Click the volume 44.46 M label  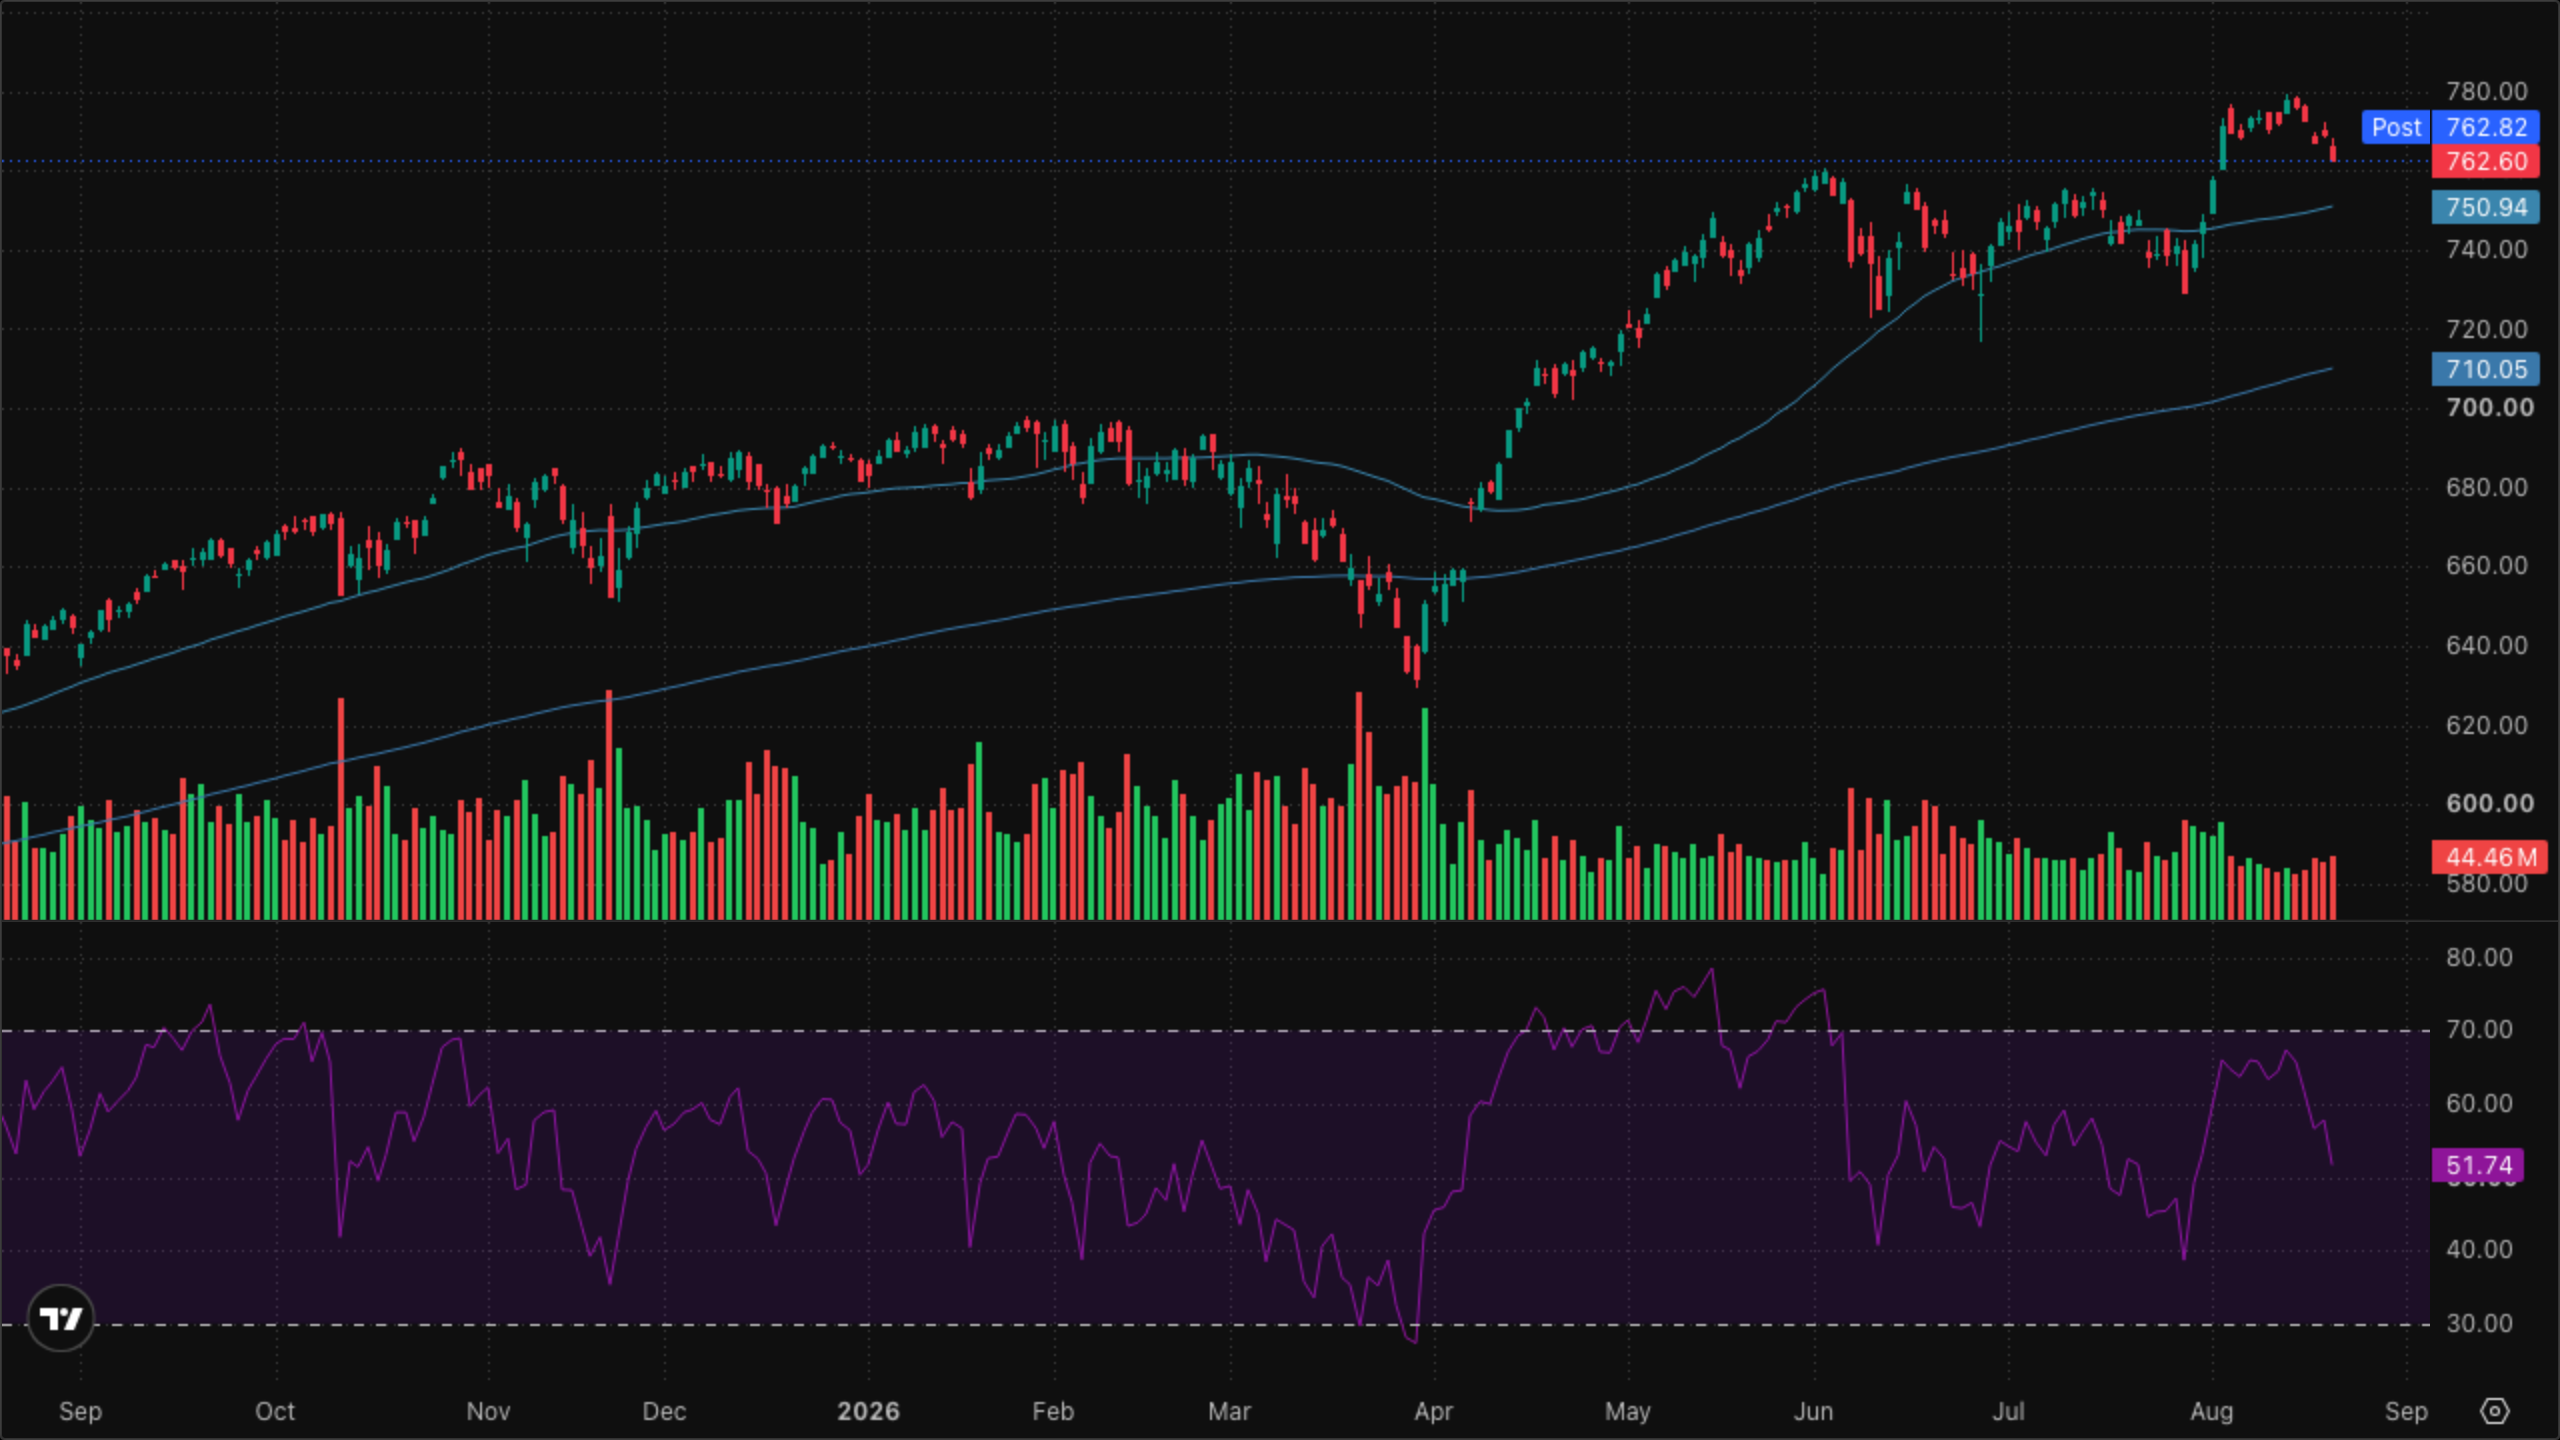[2490, 857]
